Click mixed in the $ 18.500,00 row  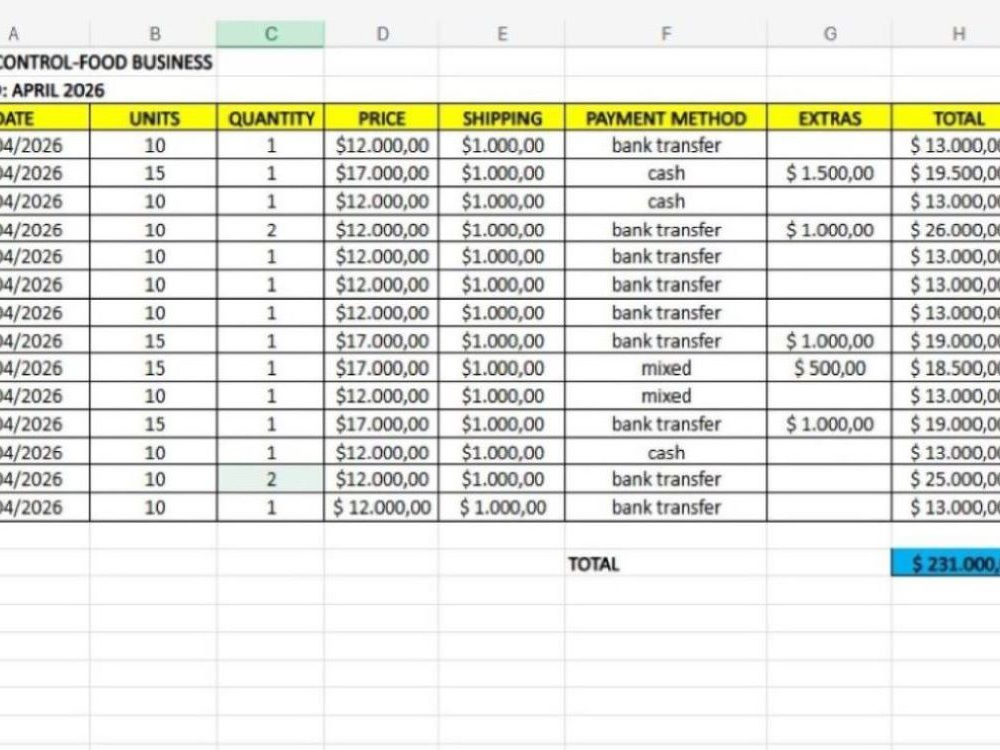666,368
